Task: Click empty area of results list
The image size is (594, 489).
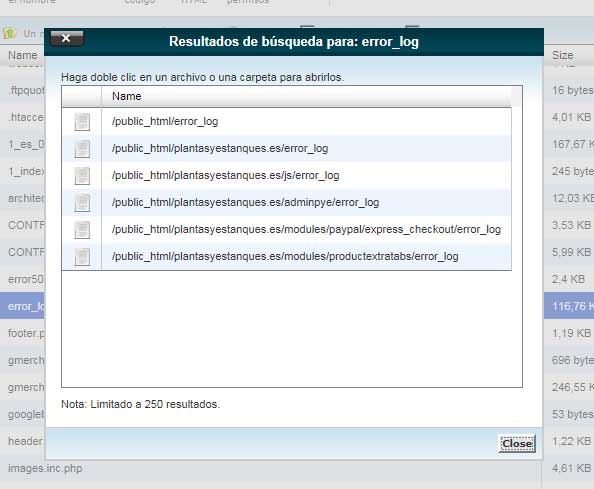Action: [x=292, y=329]
